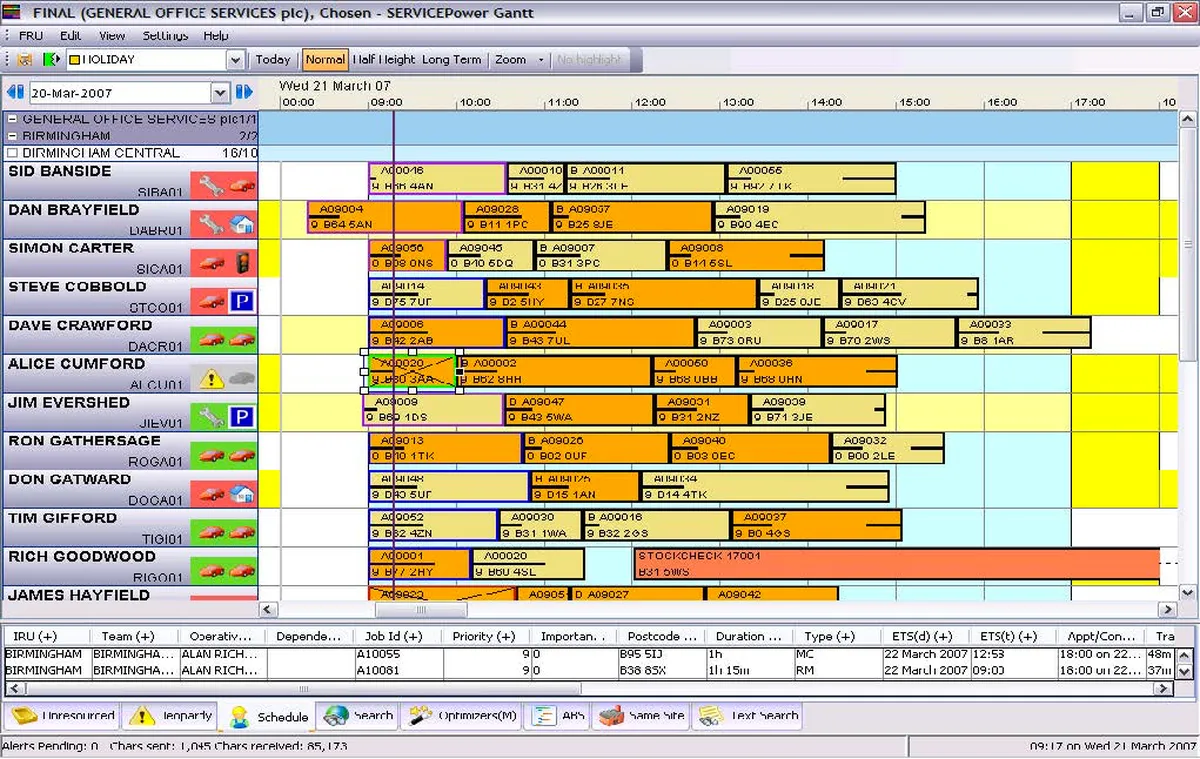Select the SID BANSIDE resource row name
This screenshot has width=1200, height=759.
pos(60,171)
